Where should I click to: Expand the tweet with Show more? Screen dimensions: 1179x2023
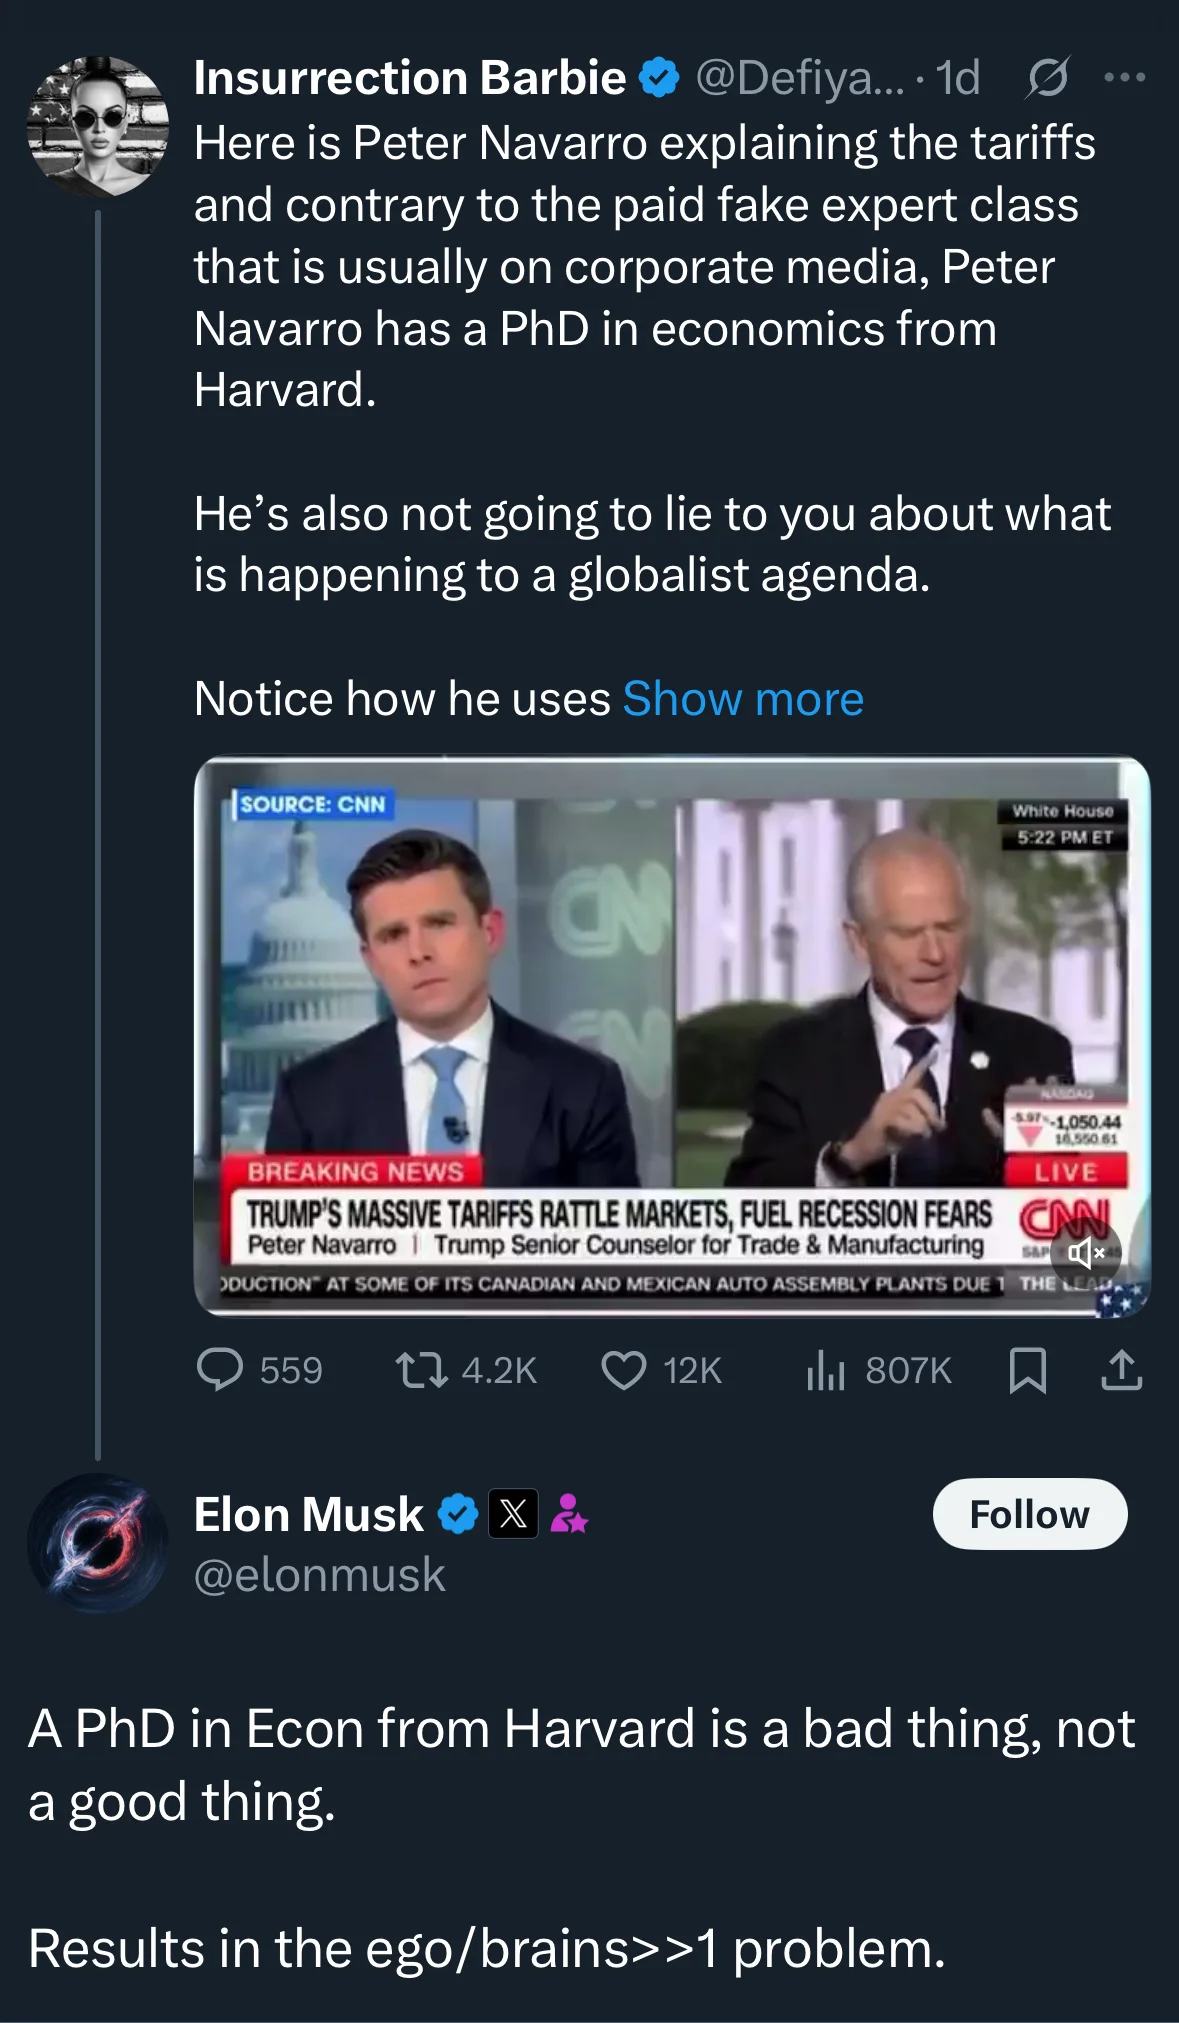(x=743, y=698)
